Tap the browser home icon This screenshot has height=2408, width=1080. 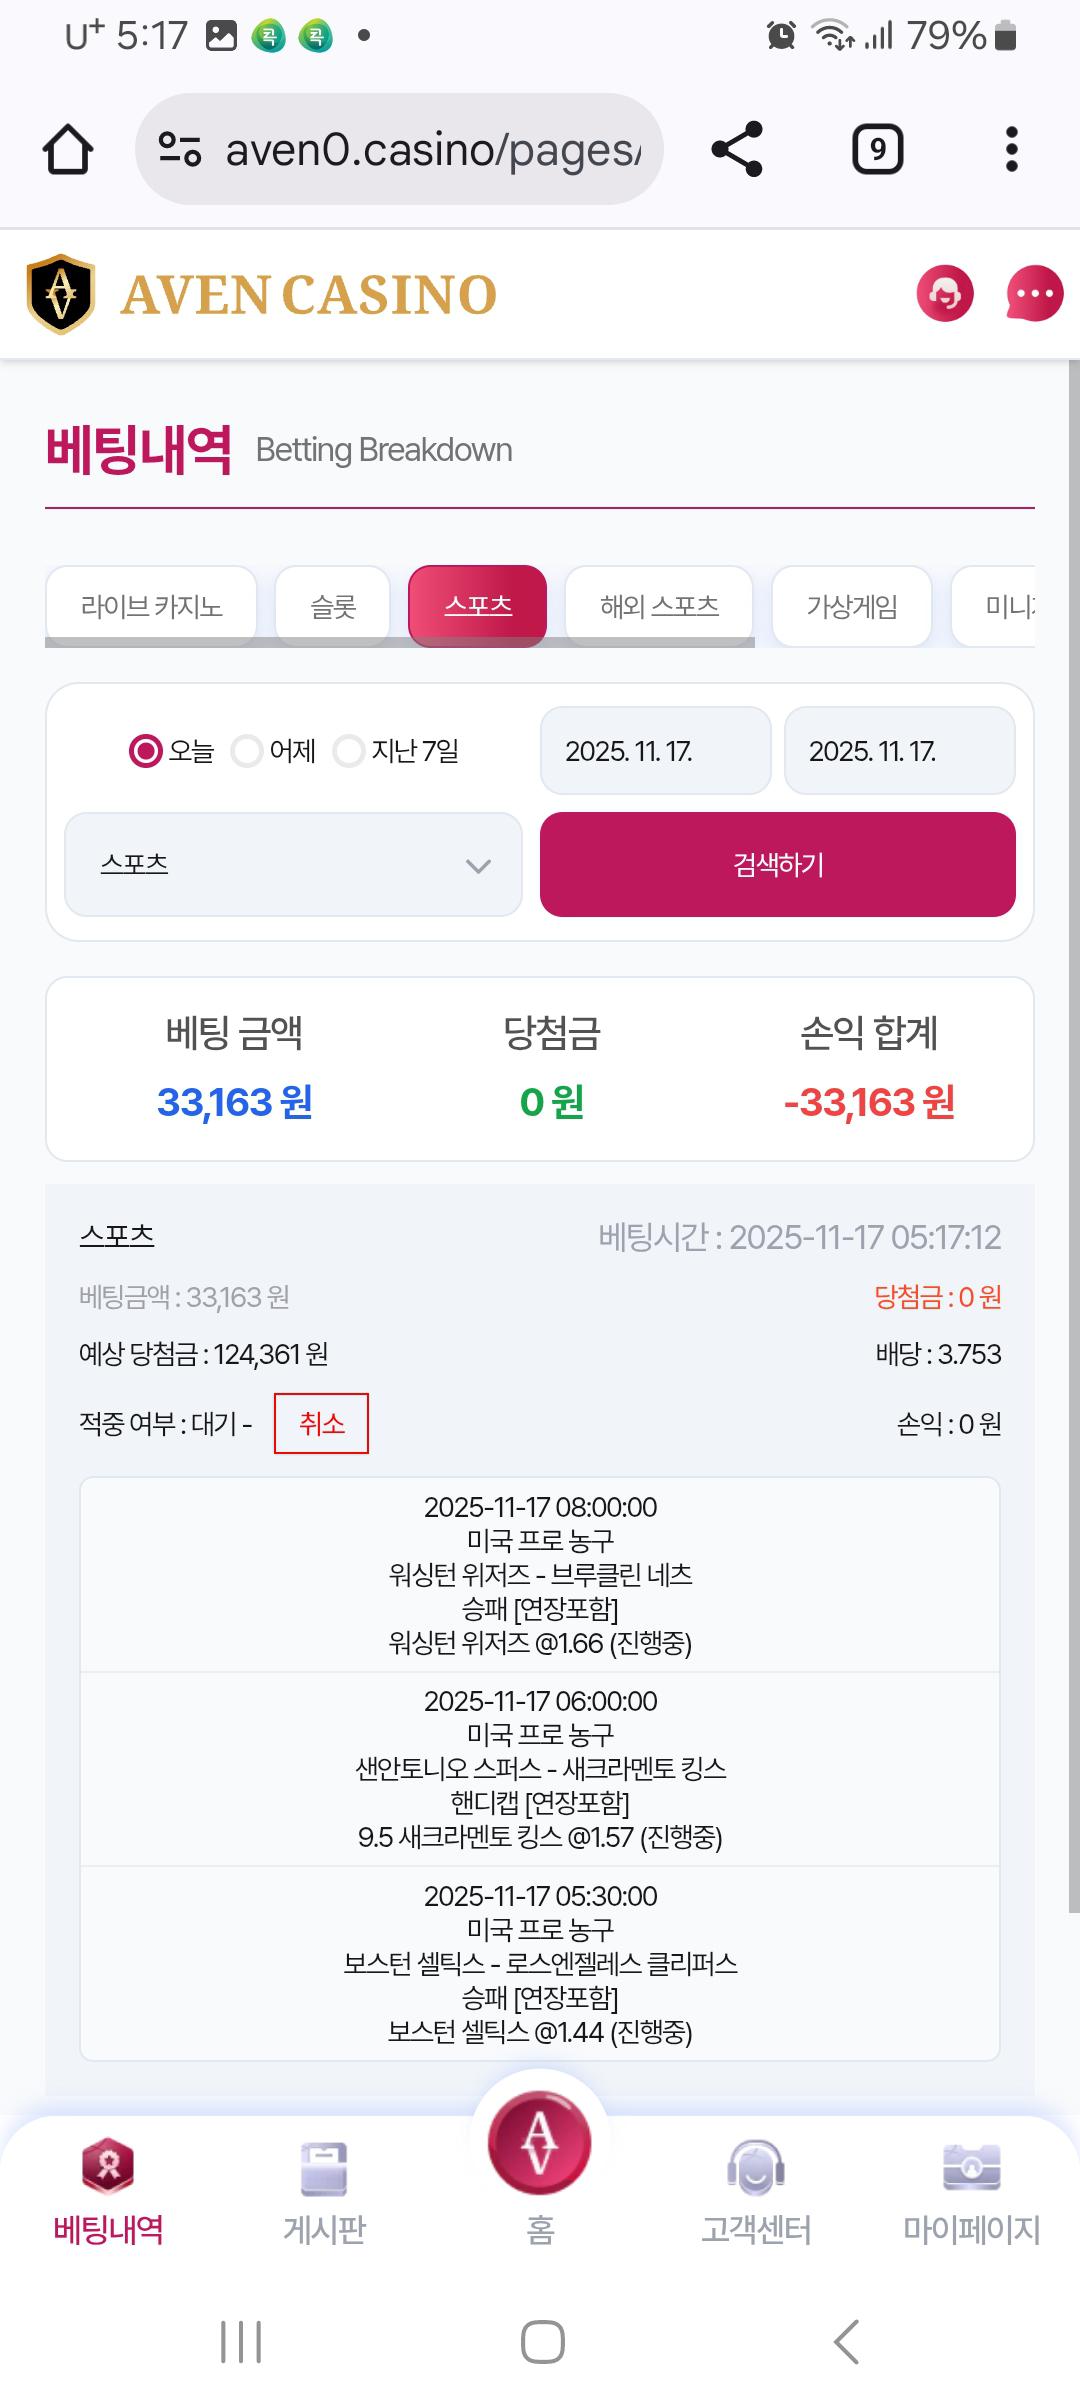68,150
